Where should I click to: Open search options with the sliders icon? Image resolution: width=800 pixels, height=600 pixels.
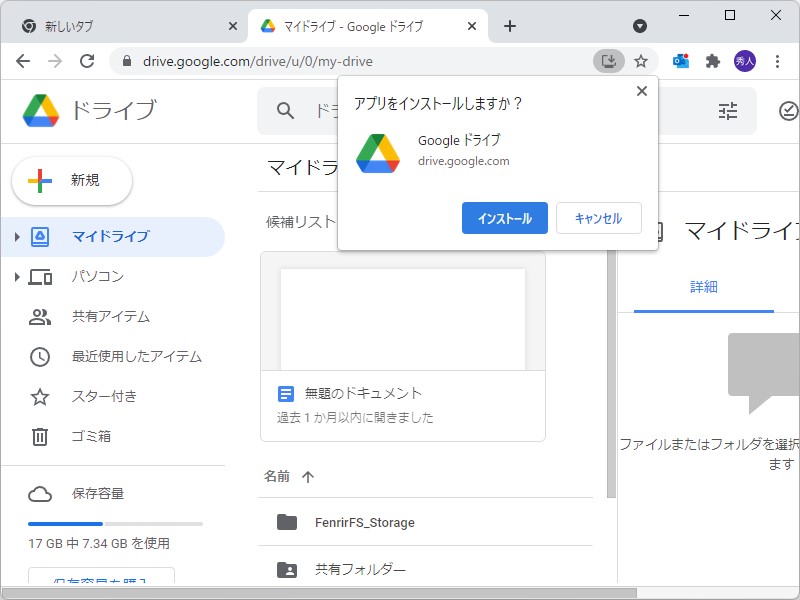tap(728, 111)
